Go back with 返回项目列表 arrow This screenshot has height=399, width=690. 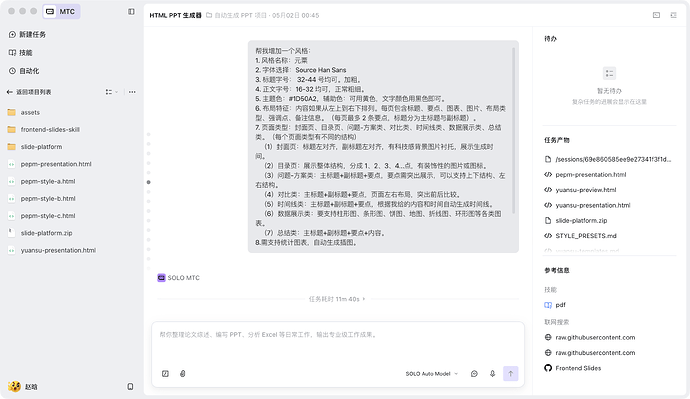tap(29, 92)
